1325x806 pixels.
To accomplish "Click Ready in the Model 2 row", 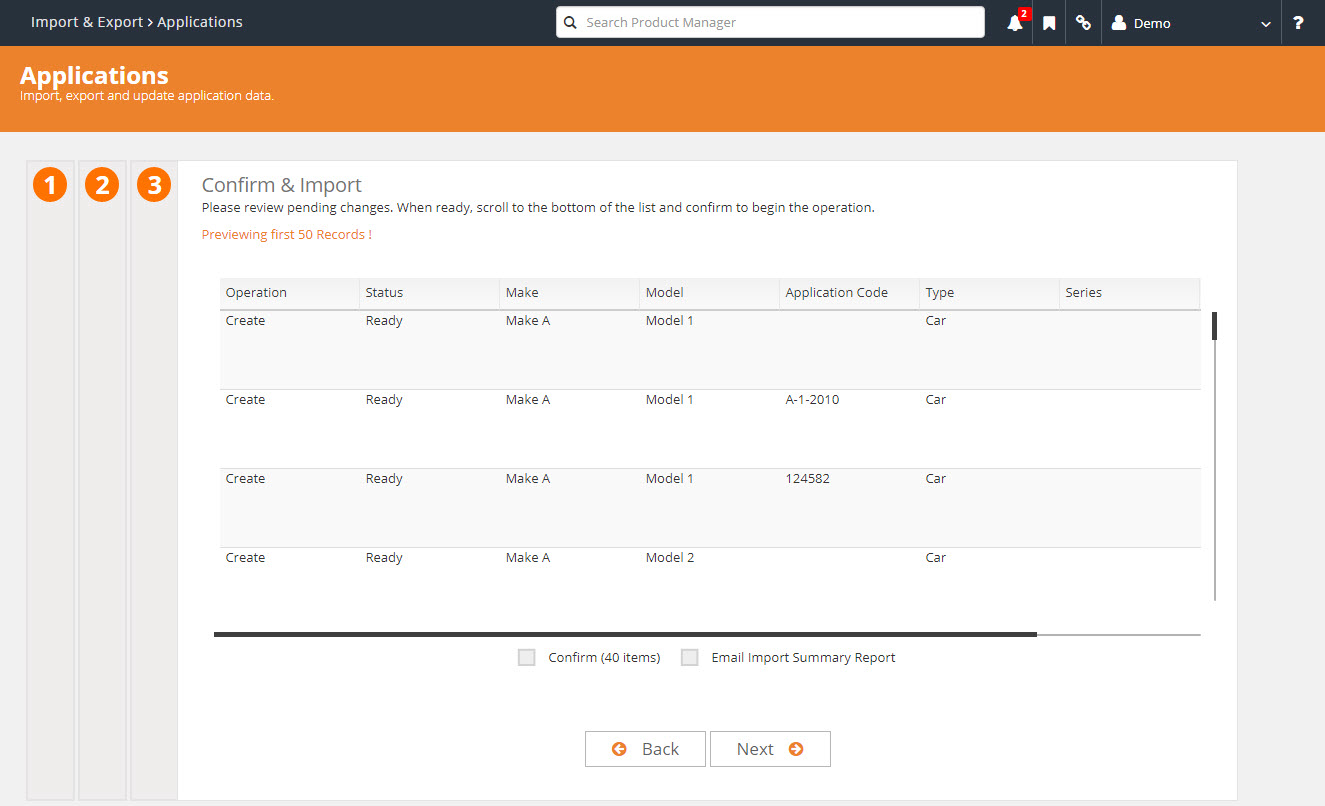I will coord(384,558).
